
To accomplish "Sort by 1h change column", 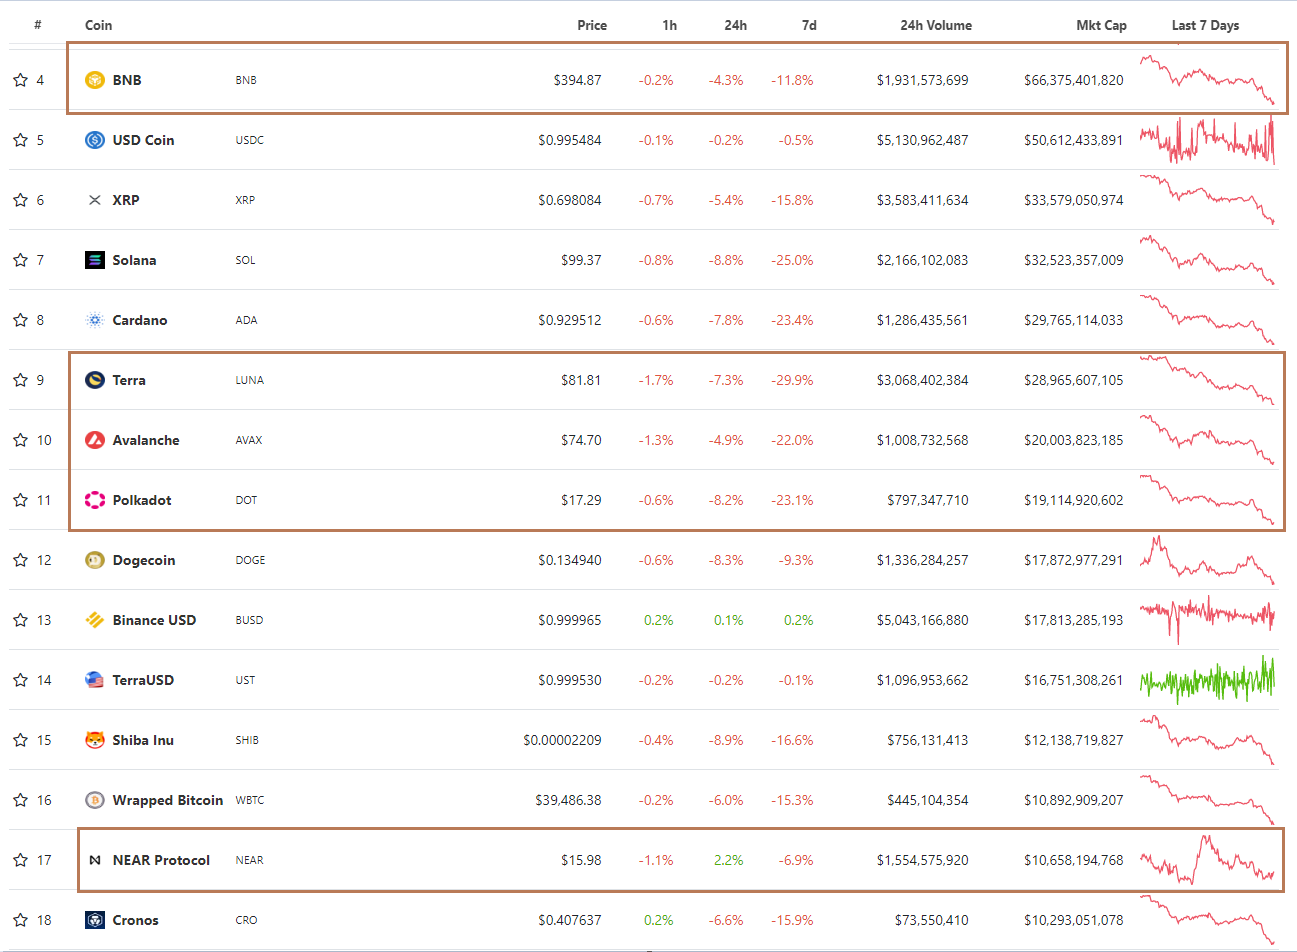I will pyautogui.click(x=669, y=25).
